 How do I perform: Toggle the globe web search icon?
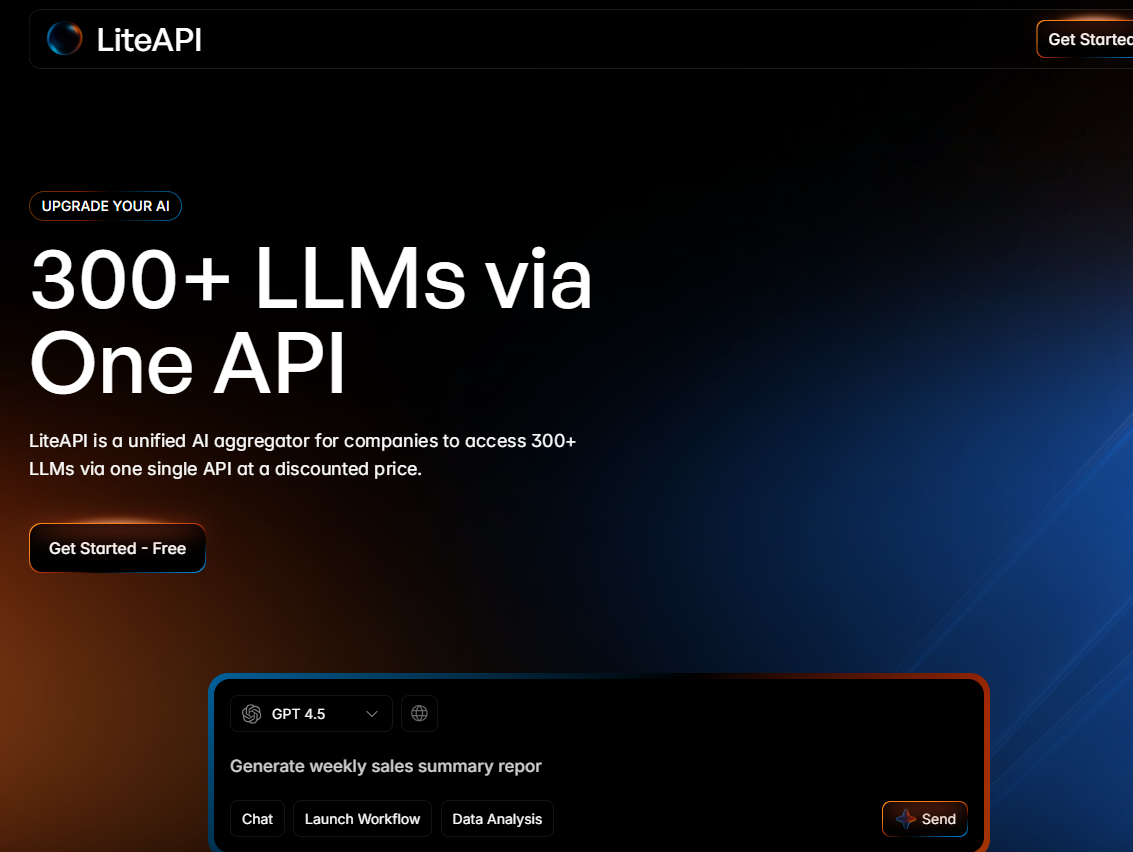point(419,714)
